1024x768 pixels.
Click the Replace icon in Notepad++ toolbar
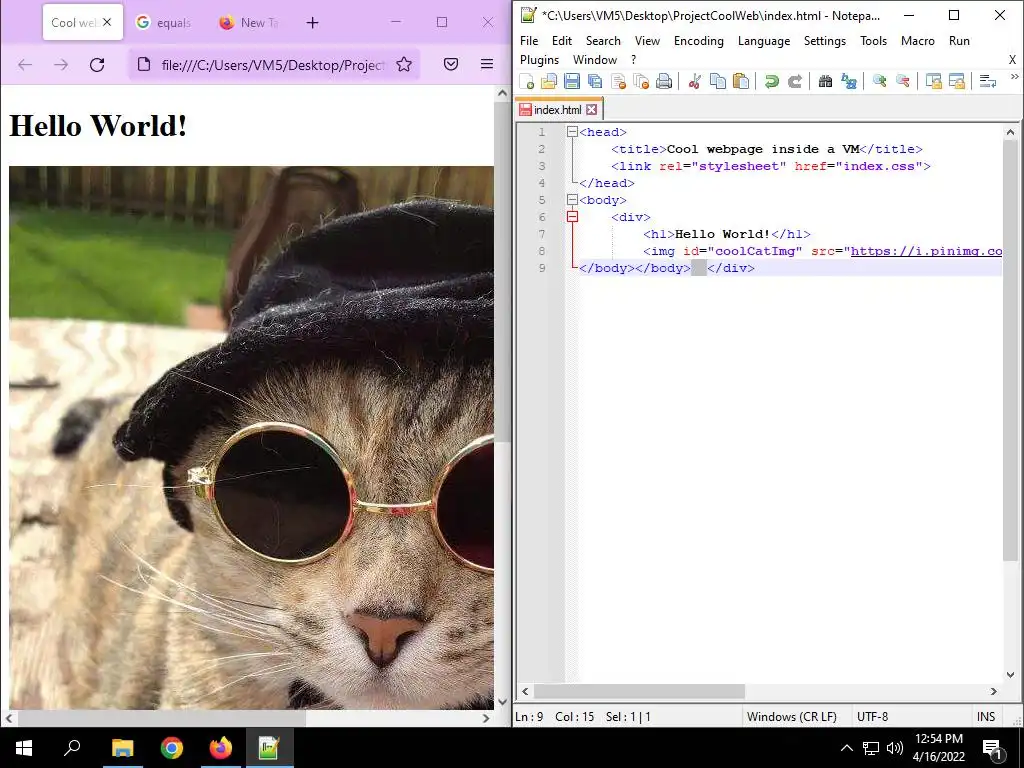[848, 81]
